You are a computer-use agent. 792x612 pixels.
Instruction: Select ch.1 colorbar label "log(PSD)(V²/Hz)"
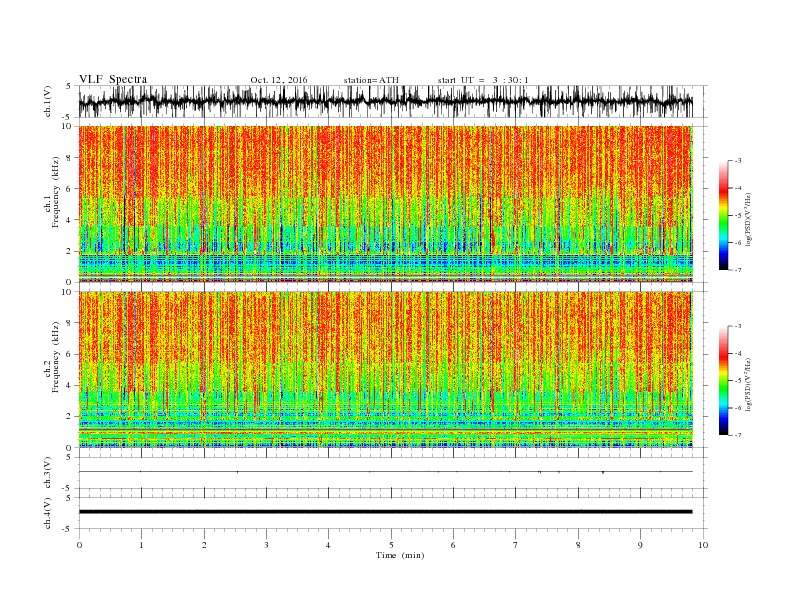pos(748,219)
